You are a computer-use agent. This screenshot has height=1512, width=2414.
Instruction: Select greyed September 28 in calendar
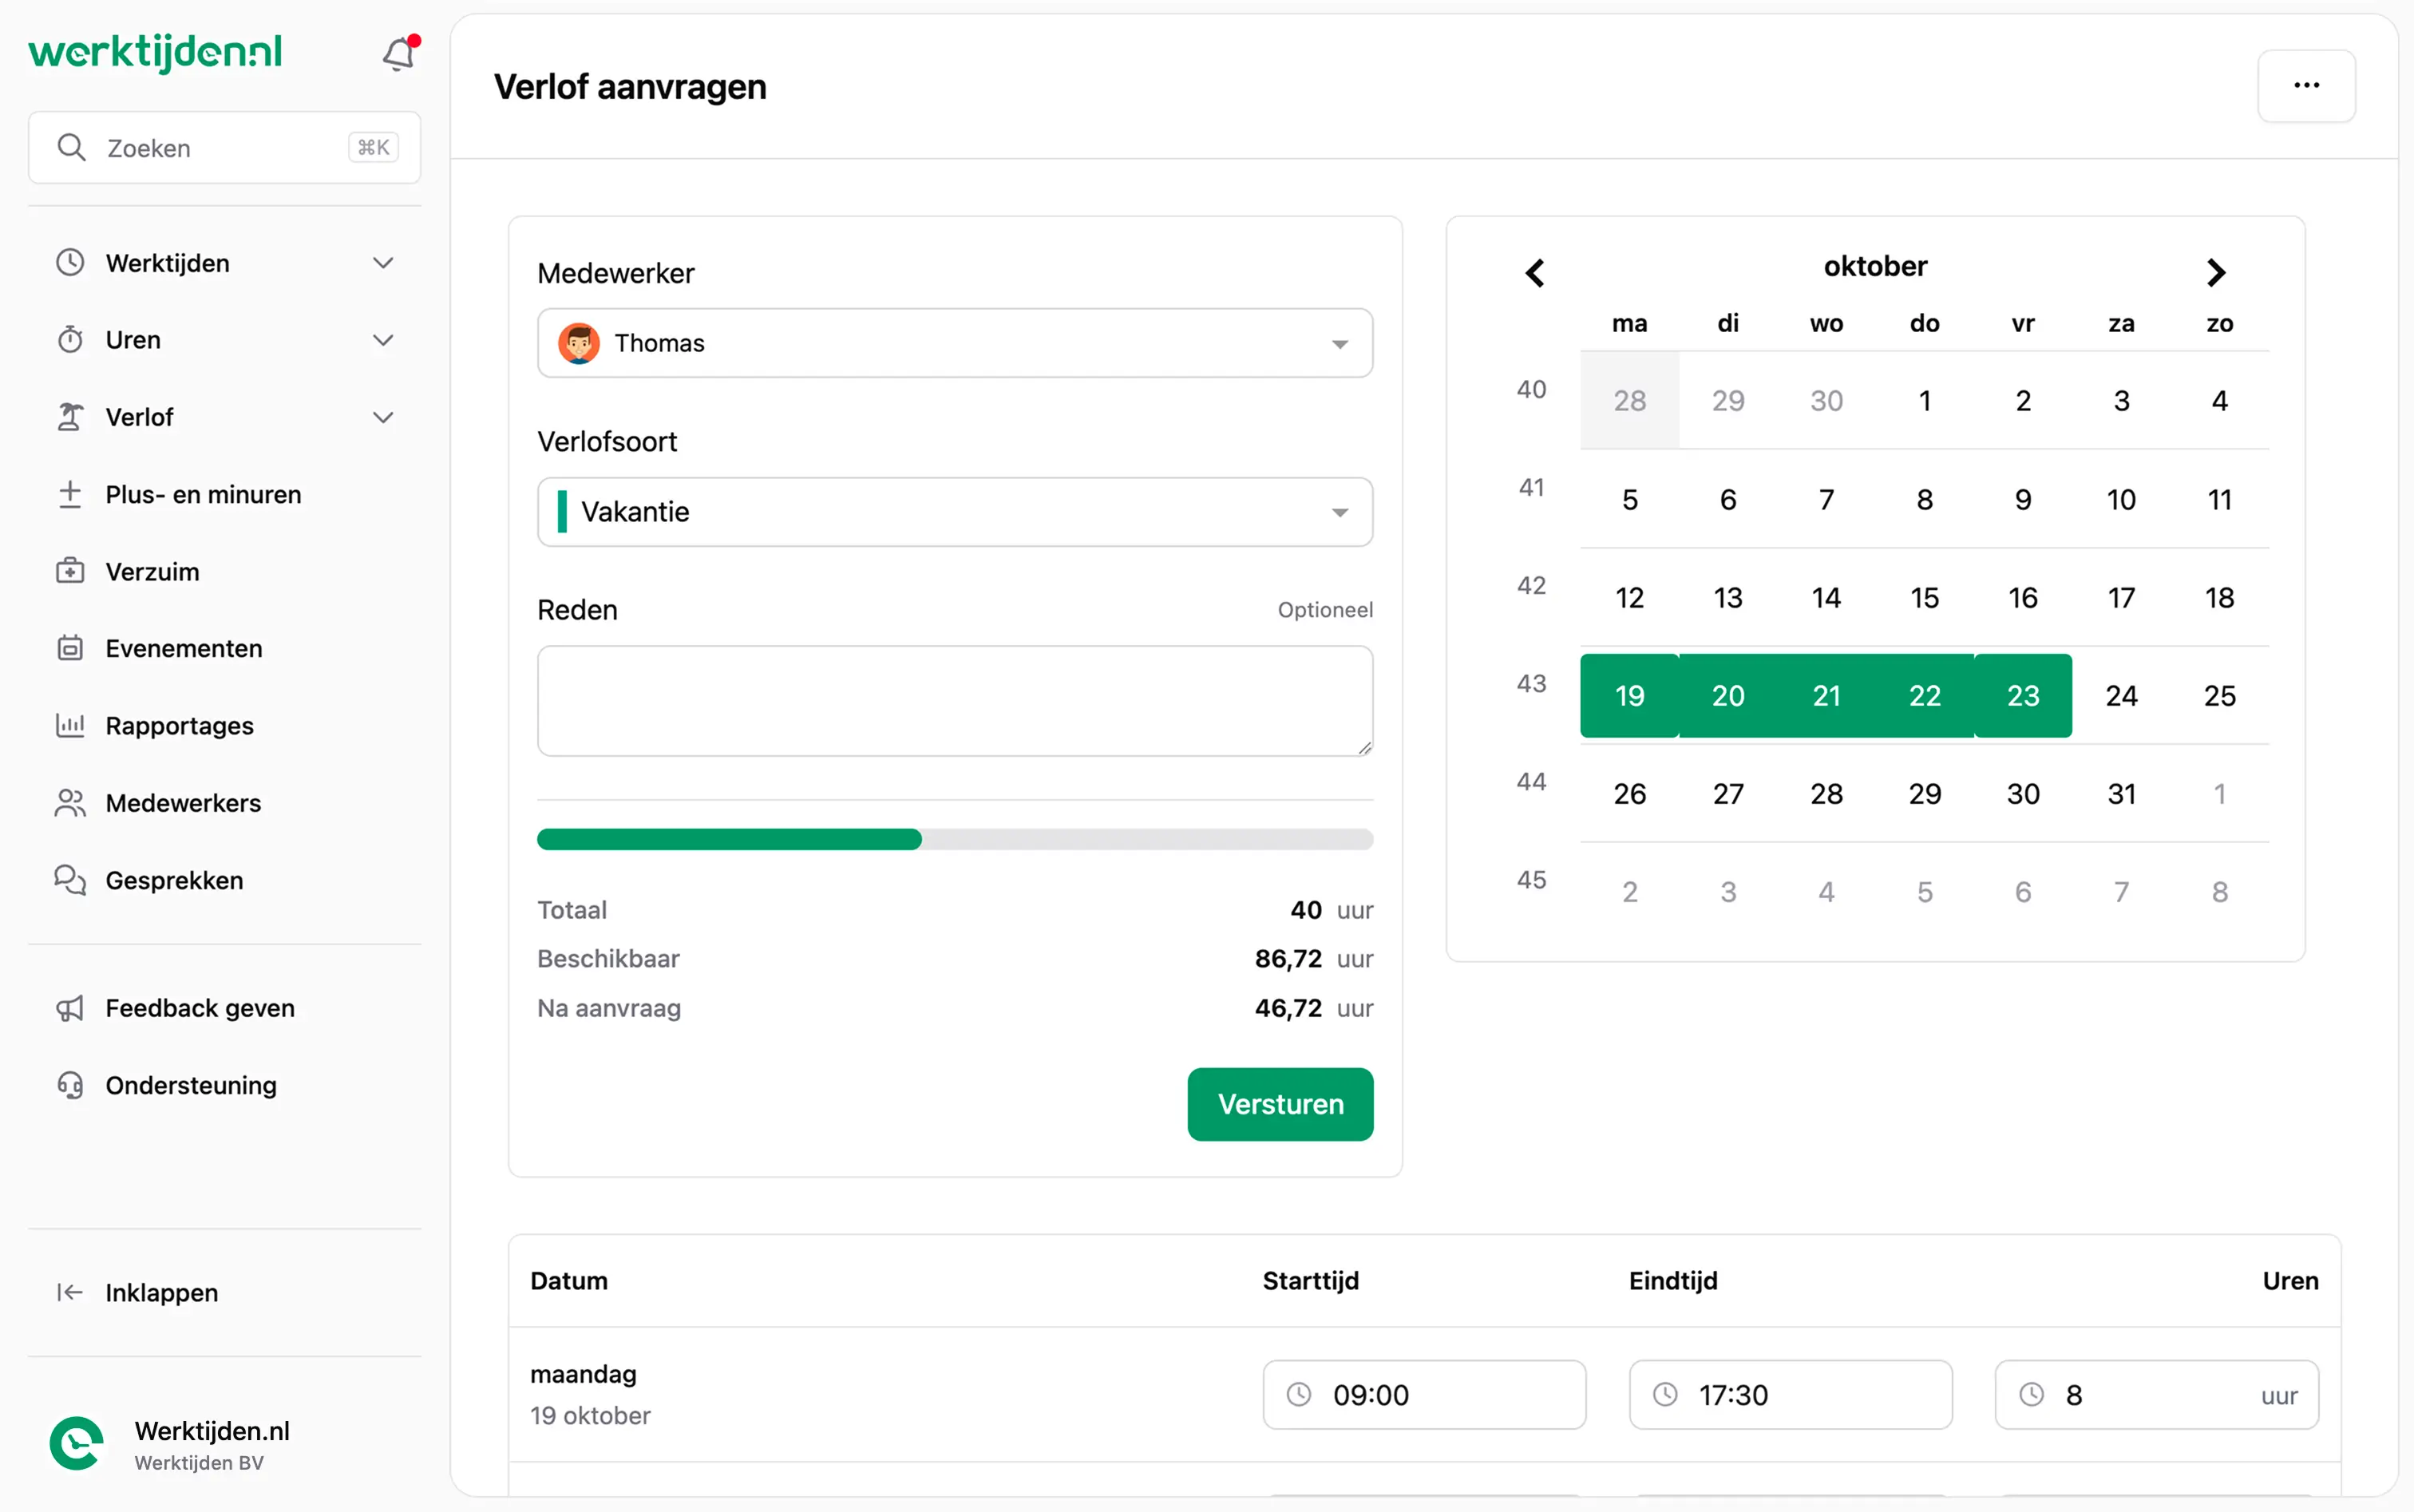coord(1629,401)
